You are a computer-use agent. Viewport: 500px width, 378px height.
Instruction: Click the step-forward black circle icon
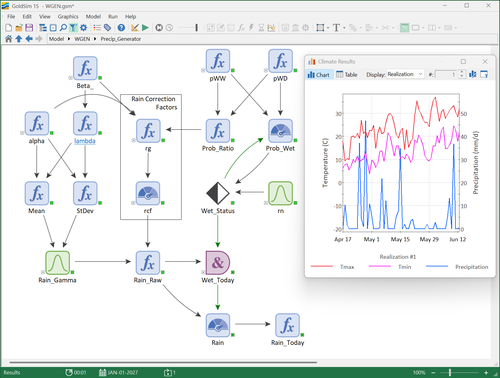coord(159,28)
